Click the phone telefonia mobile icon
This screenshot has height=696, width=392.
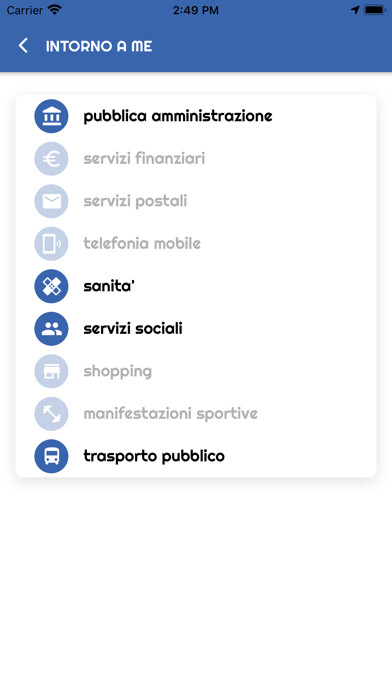(51, 244)
